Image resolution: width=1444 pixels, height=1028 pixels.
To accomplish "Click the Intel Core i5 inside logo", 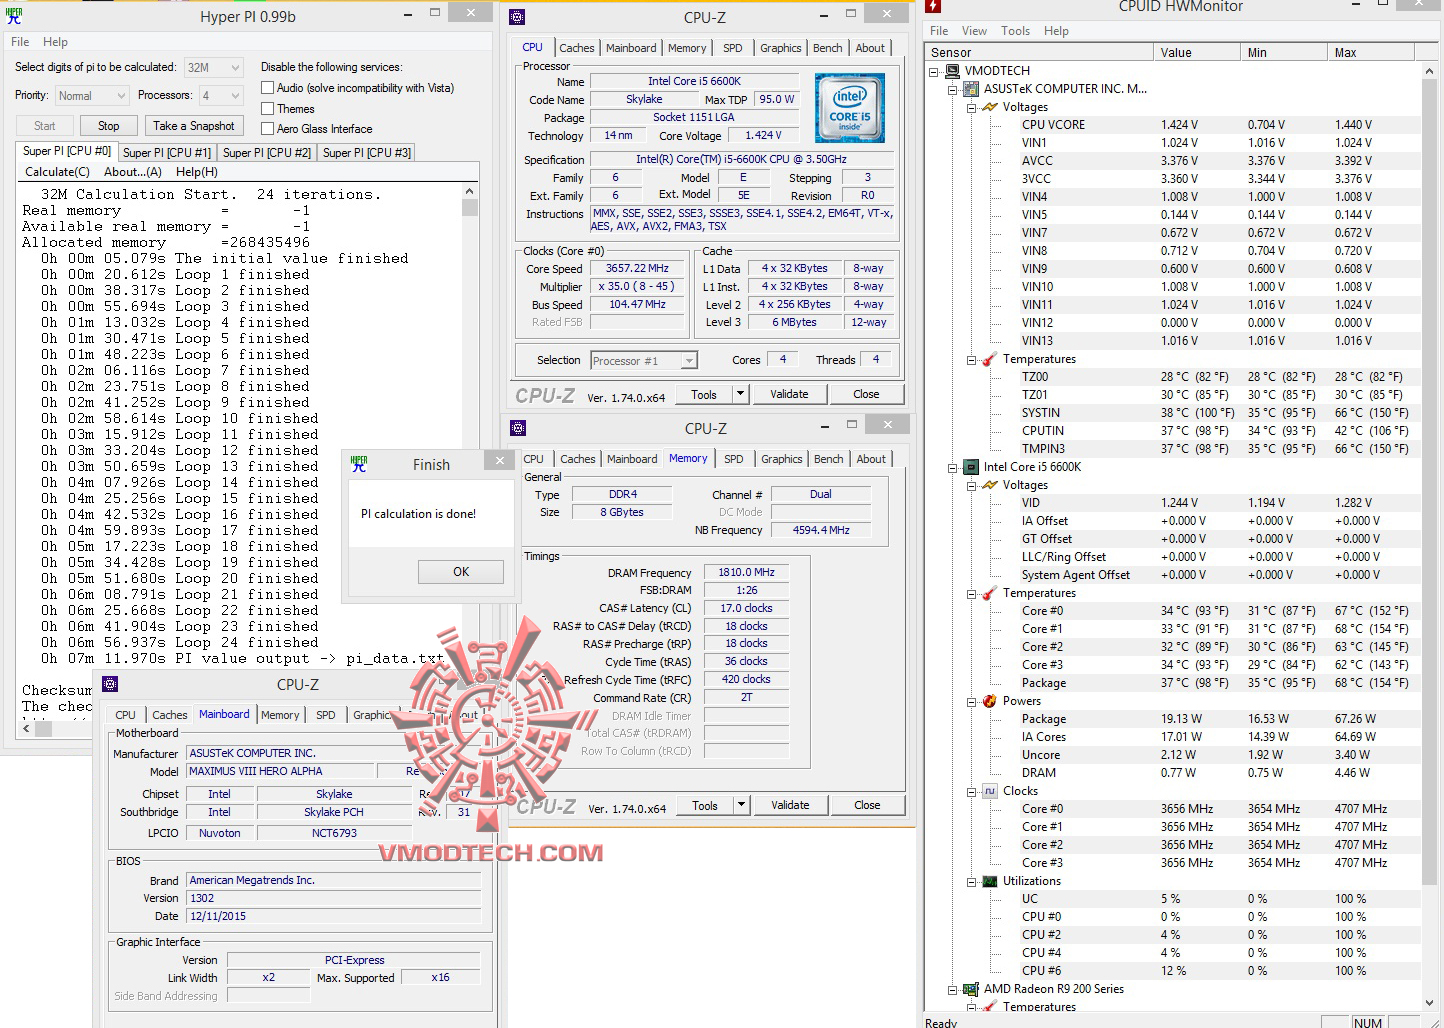I will (849, 108).
